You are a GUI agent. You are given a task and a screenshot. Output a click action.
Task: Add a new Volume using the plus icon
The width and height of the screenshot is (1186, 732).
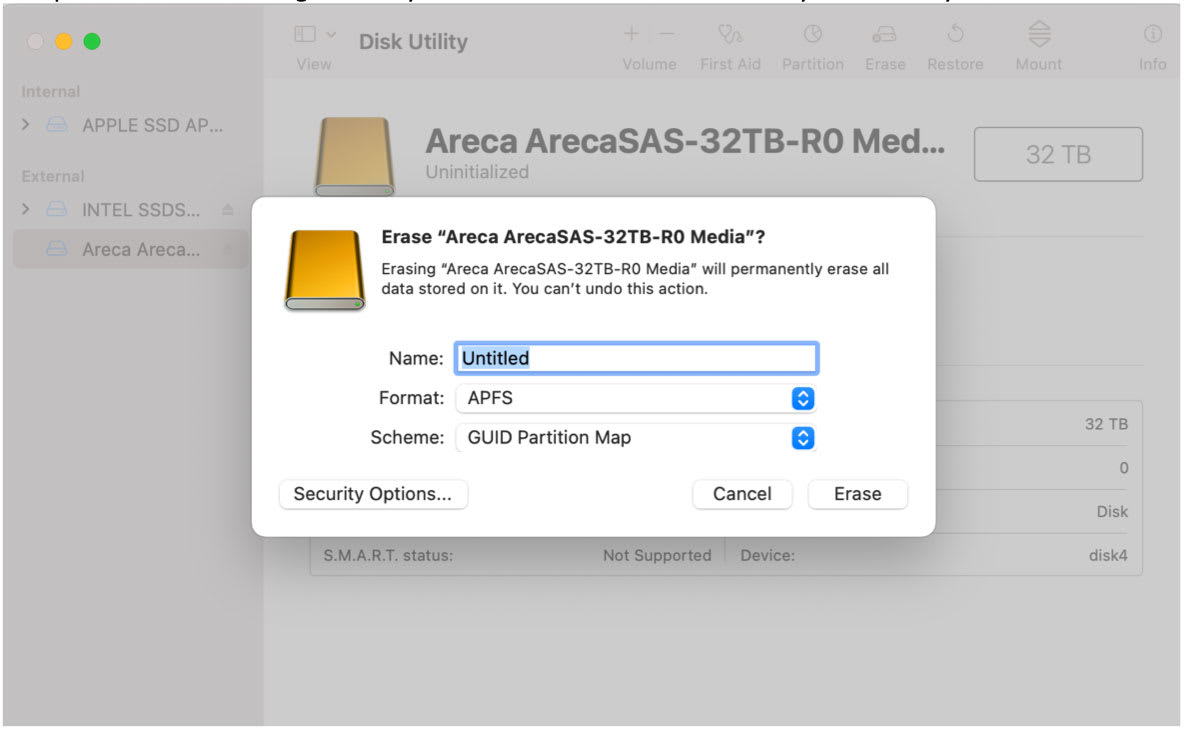point(632,34)
